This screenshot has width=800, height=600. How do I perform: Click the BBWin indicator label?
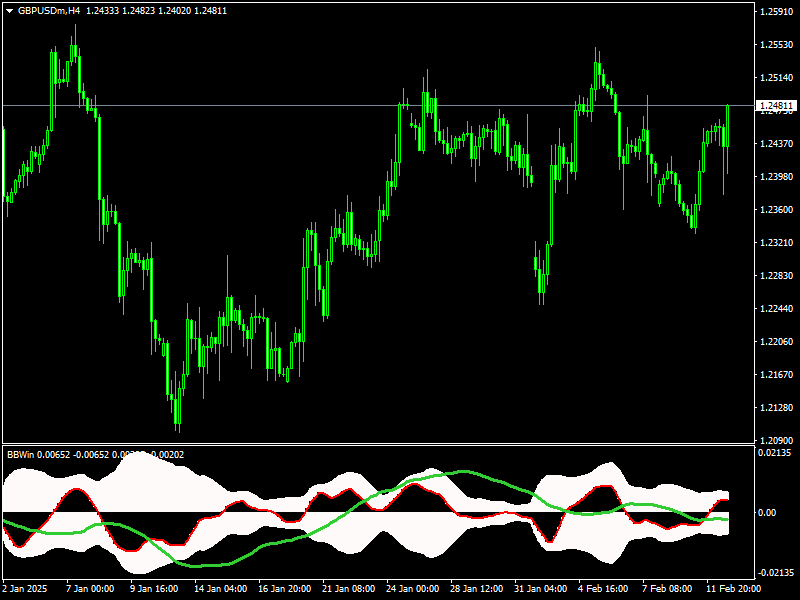(20, 456)
